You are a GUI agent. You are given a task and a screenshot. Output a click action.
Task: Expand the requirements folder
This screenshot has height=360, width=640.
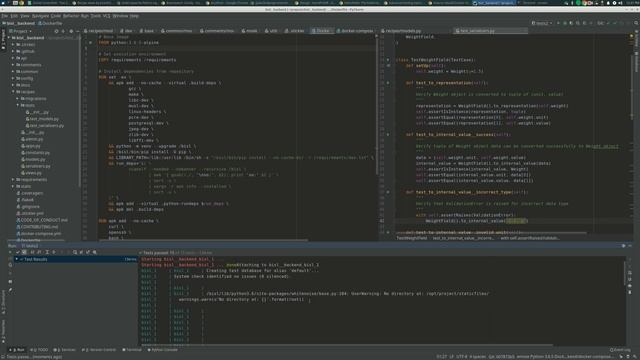13,180
